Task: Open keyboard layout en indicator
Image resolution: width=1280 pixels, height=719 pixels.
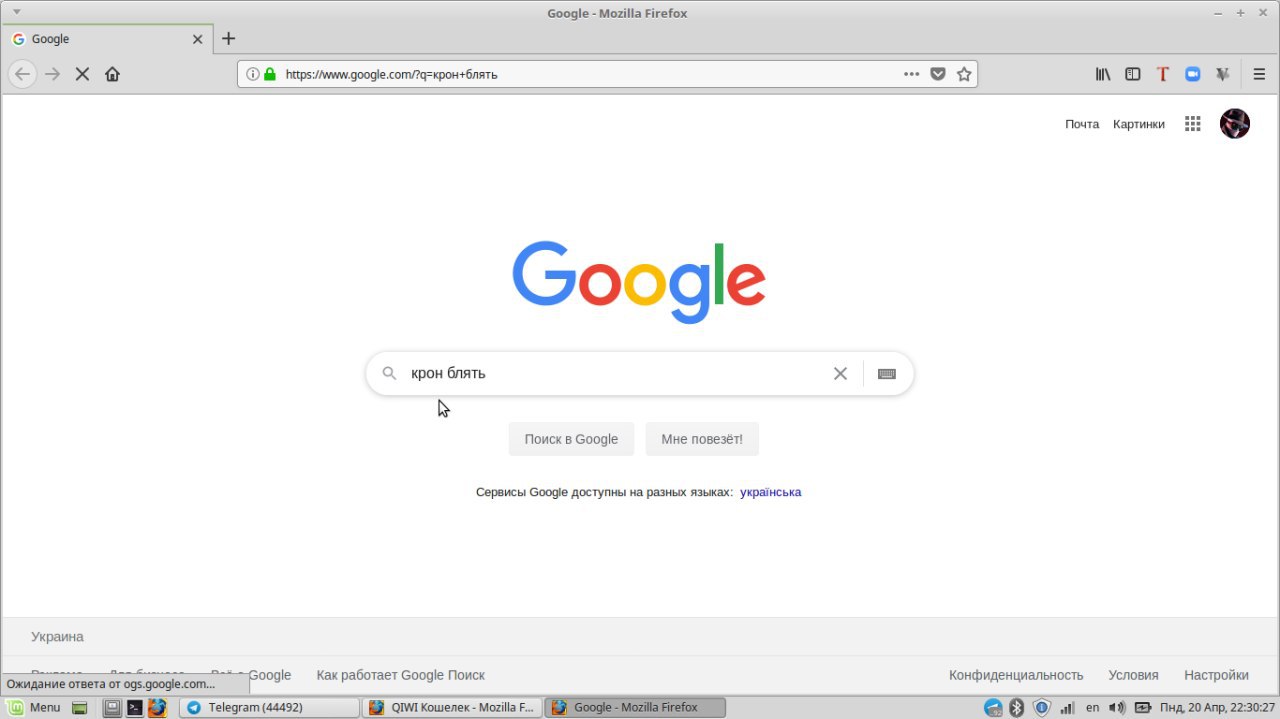Action: coord(1092,707)
